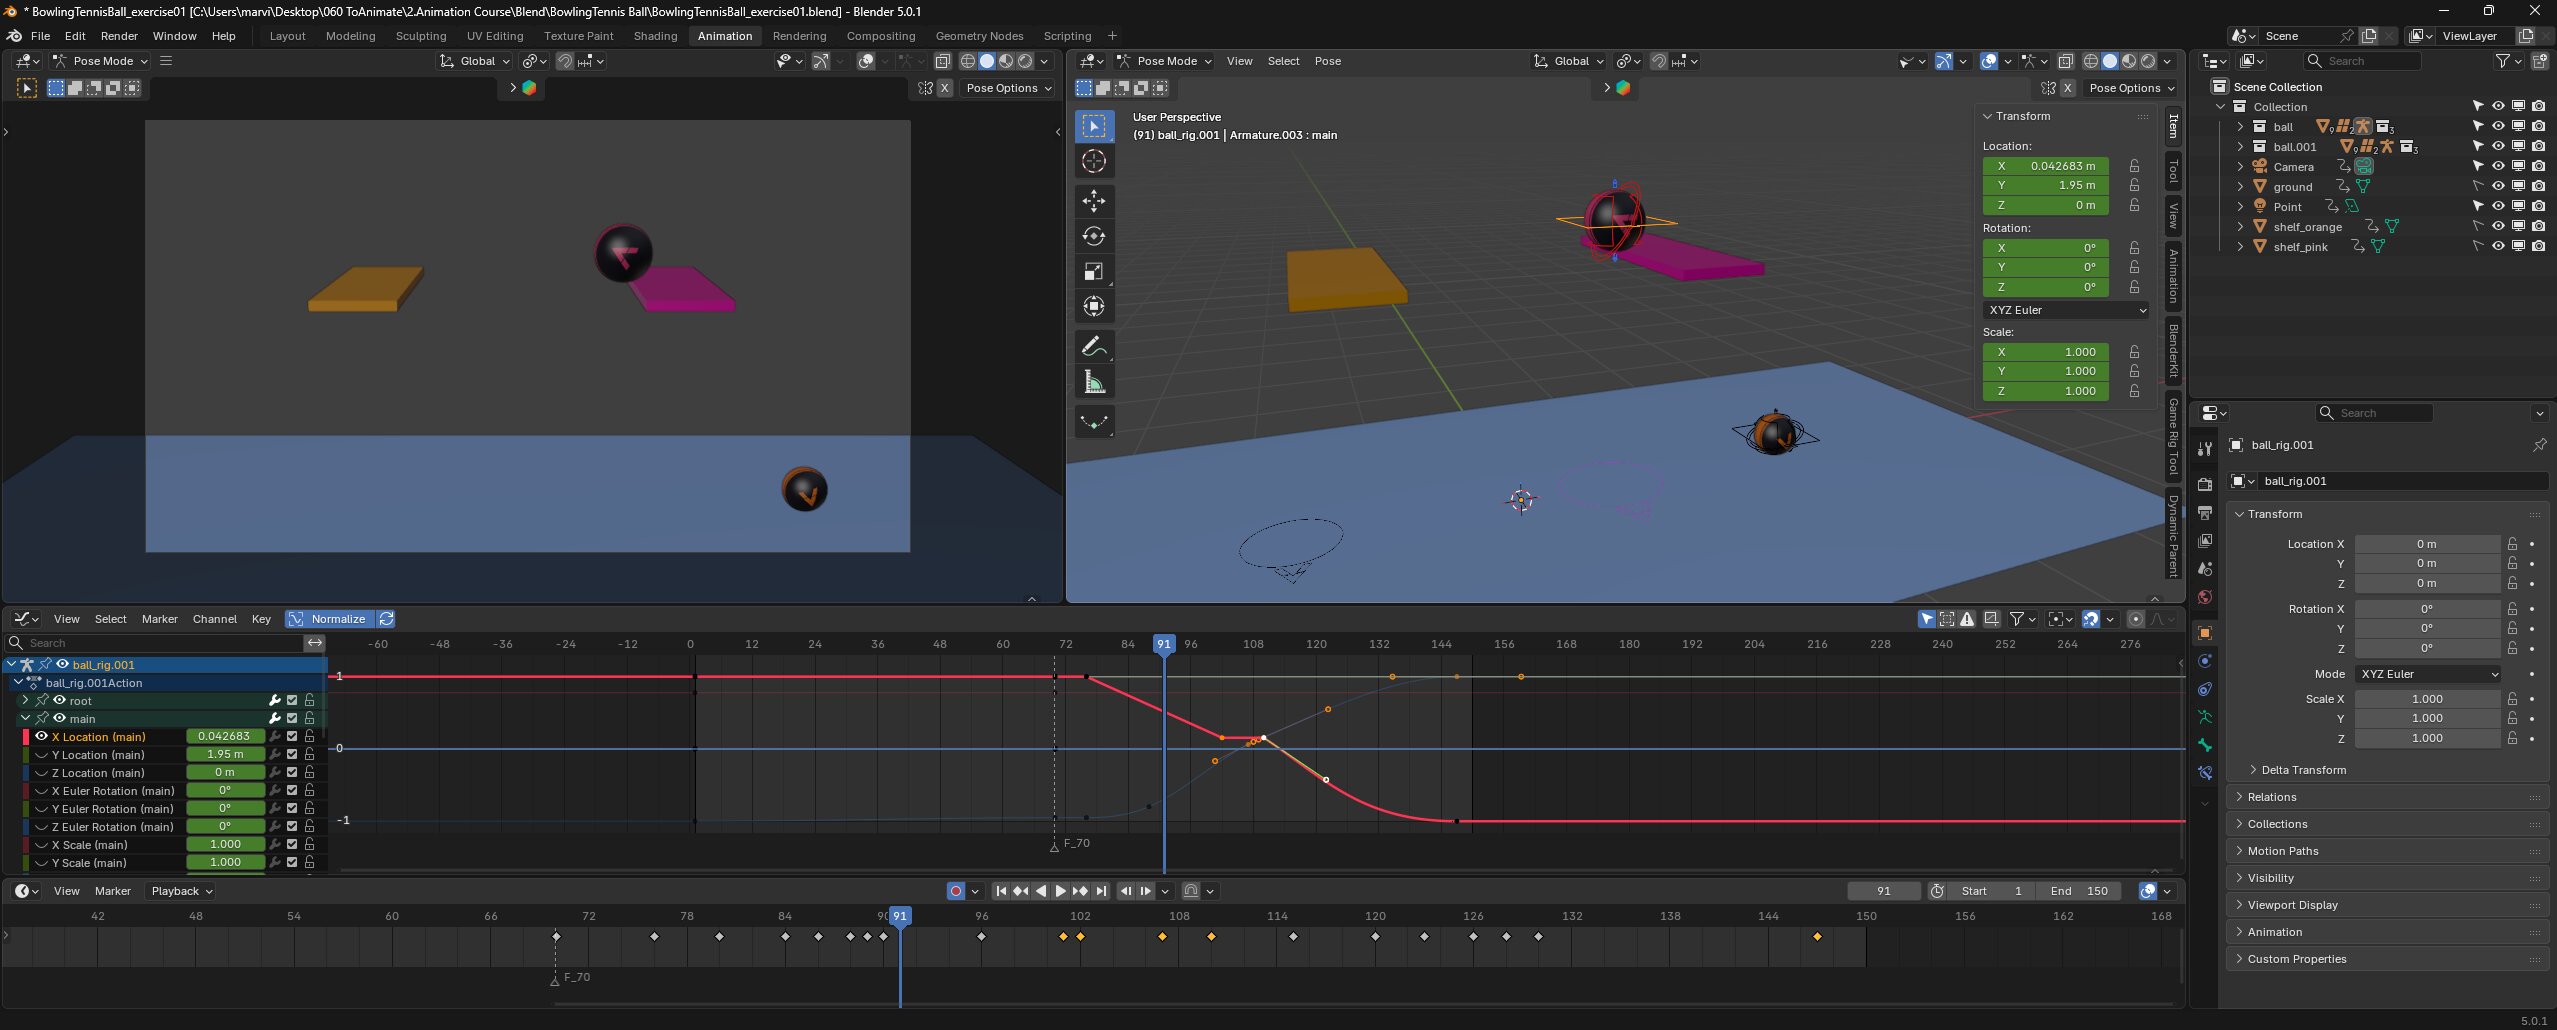Image resolution: width=2557 pixels, height=1030 pixels.
Task: Uncheck the Y Location (main) channel checkbox
Action: pyautogui.click(x=292, y=755)
